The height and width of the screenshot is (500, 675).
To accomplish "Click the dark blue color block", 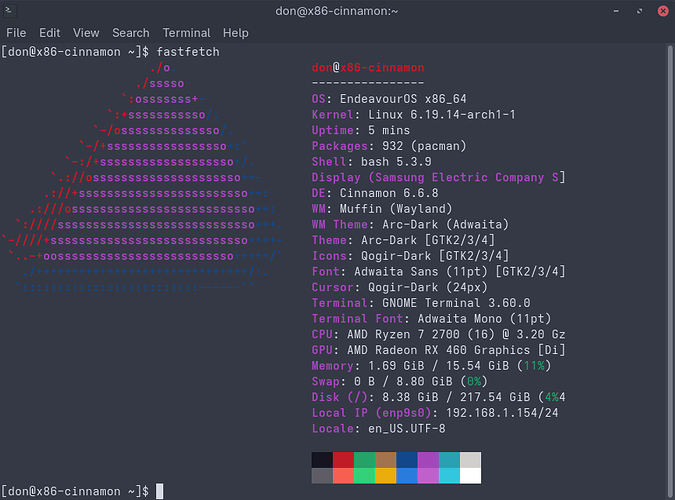I will 407,460.
